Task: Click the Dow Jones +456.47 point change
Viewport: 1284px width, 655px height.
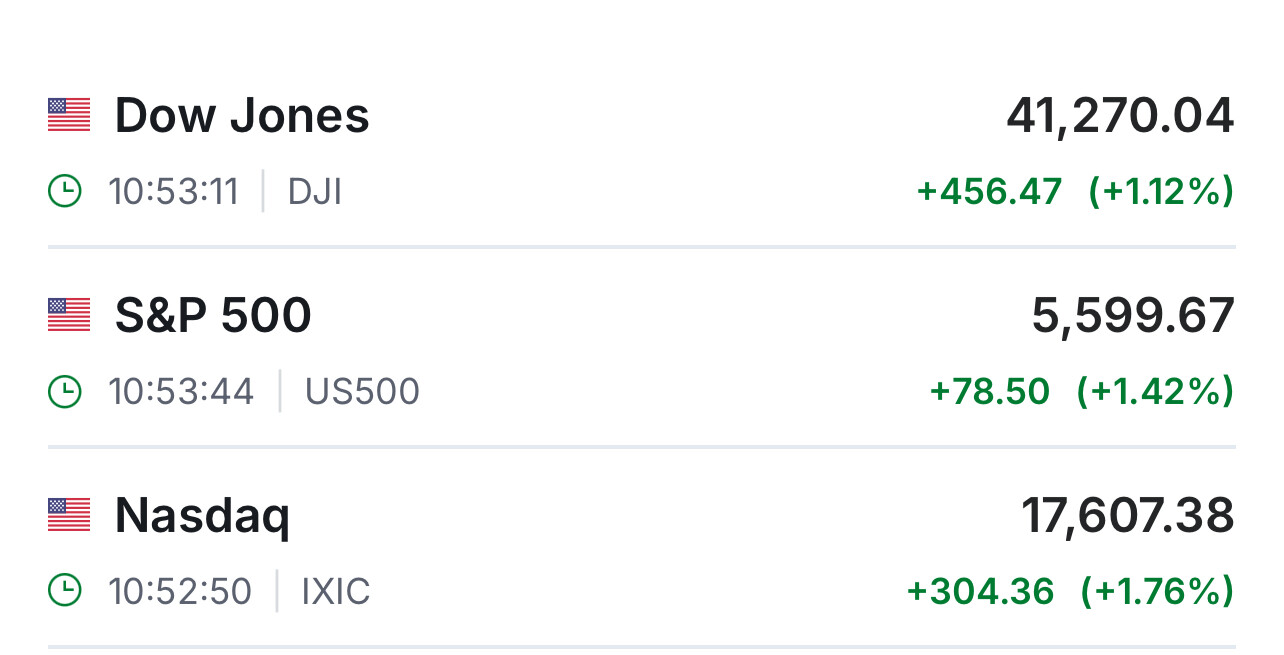Action: coord(989,191)
